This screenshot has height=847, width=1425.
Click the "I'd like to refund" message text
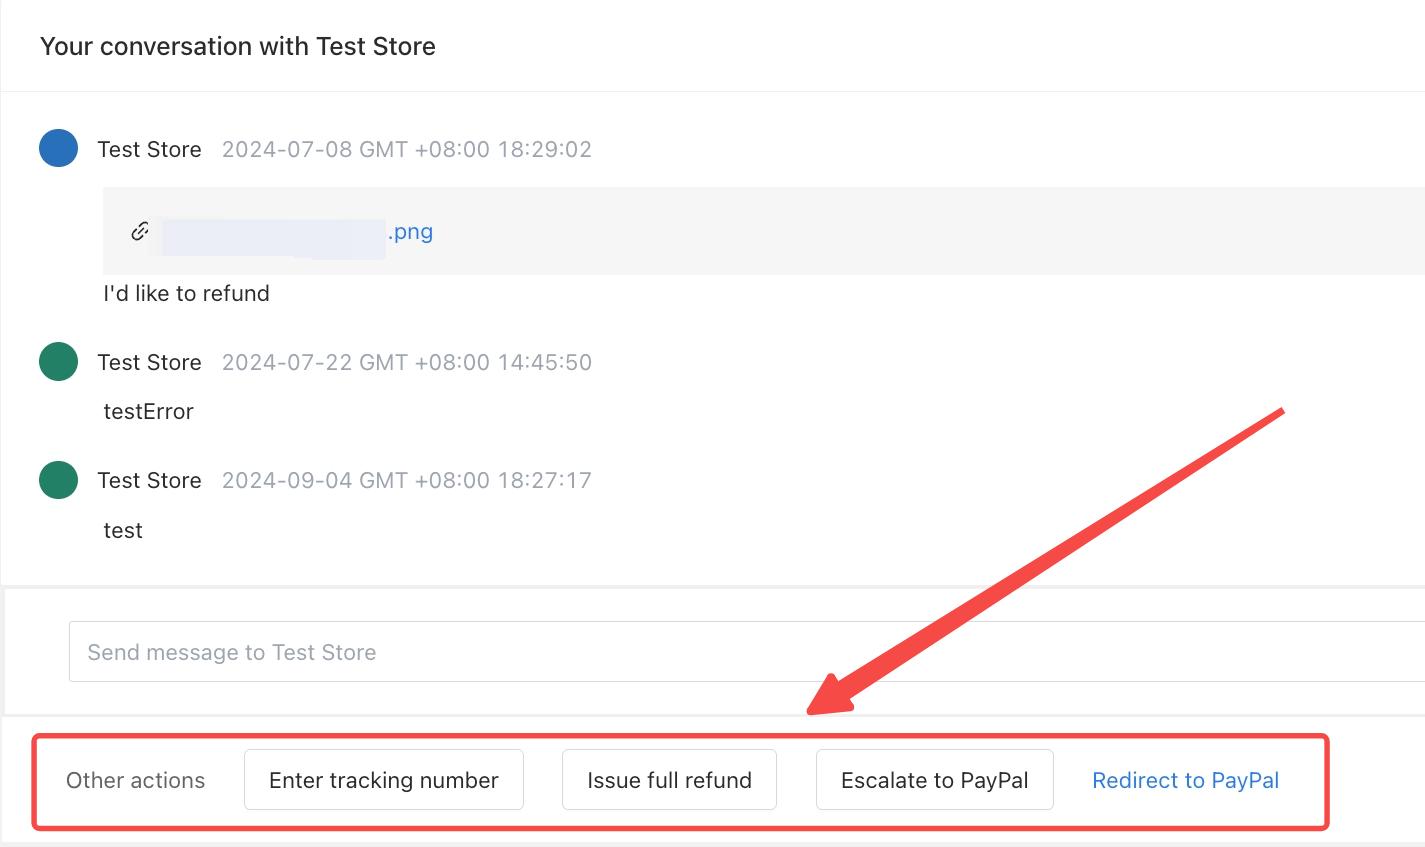pyautogui.click(x=187, y=294)
